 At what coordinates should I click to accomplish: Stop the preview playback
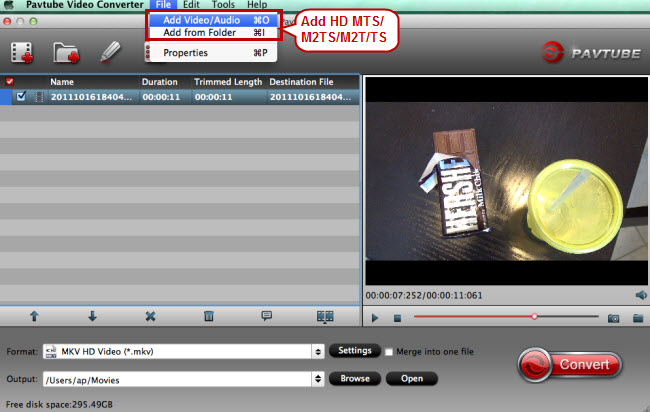(x=397, y=318)
